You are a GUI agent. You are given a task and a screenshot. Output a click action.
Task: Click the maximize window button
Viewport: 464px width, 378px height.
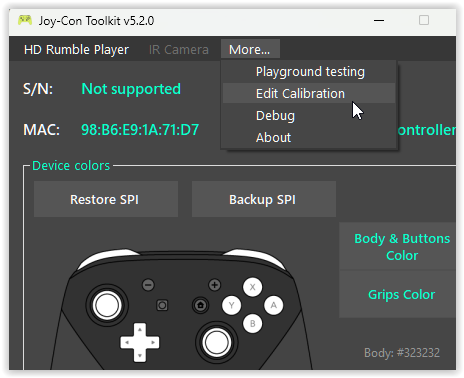[424, 21]
